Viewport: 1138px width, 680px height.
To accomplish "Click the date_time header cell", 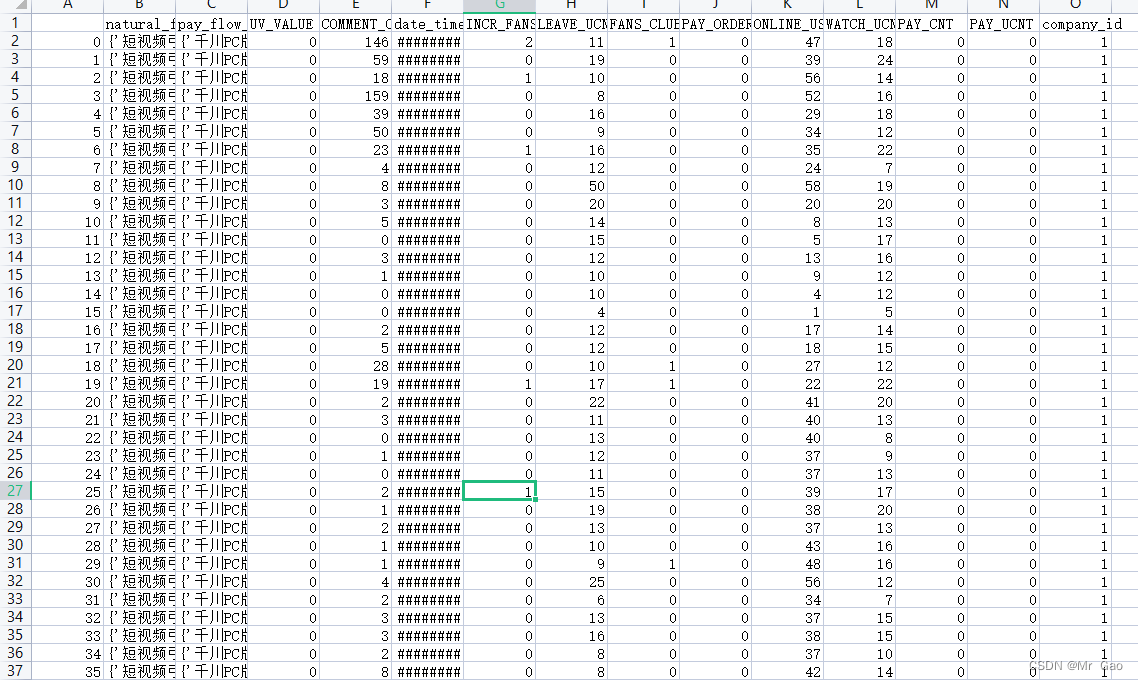I will (x=427, y=24).
